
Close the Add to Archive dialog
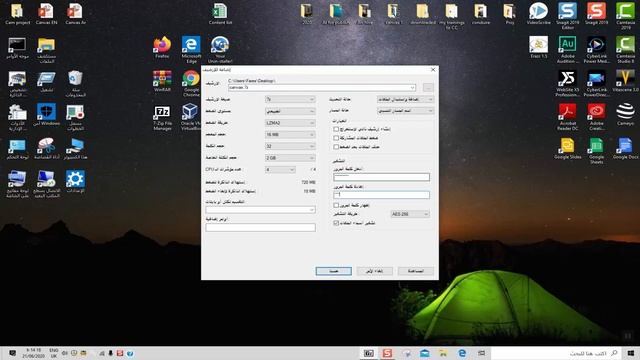pyautogui.click(x=433, y=70)
